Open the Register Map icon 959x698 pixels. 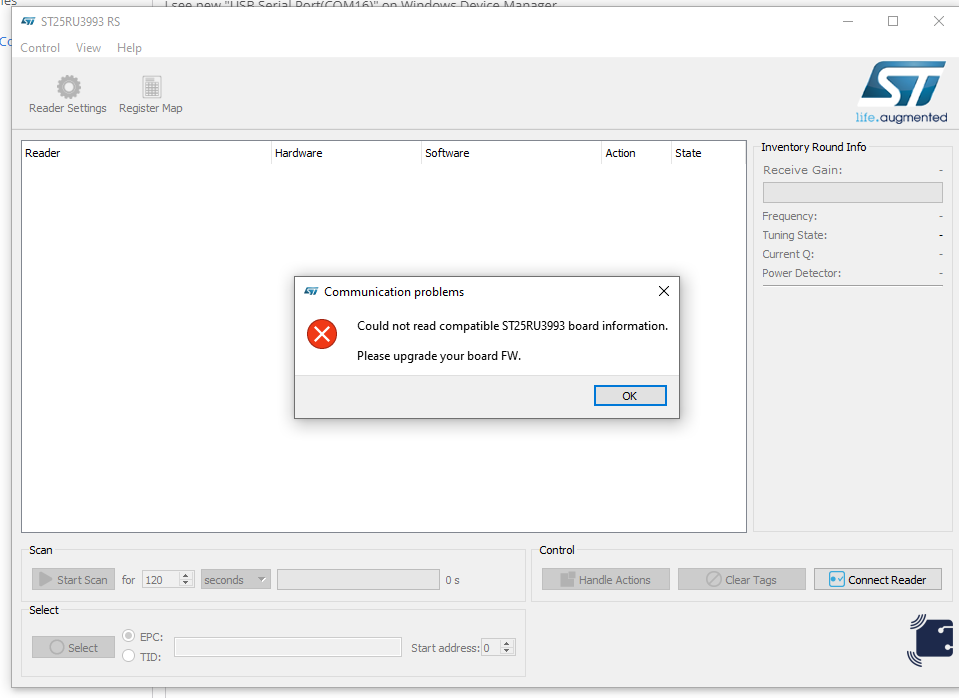(152, 87)
